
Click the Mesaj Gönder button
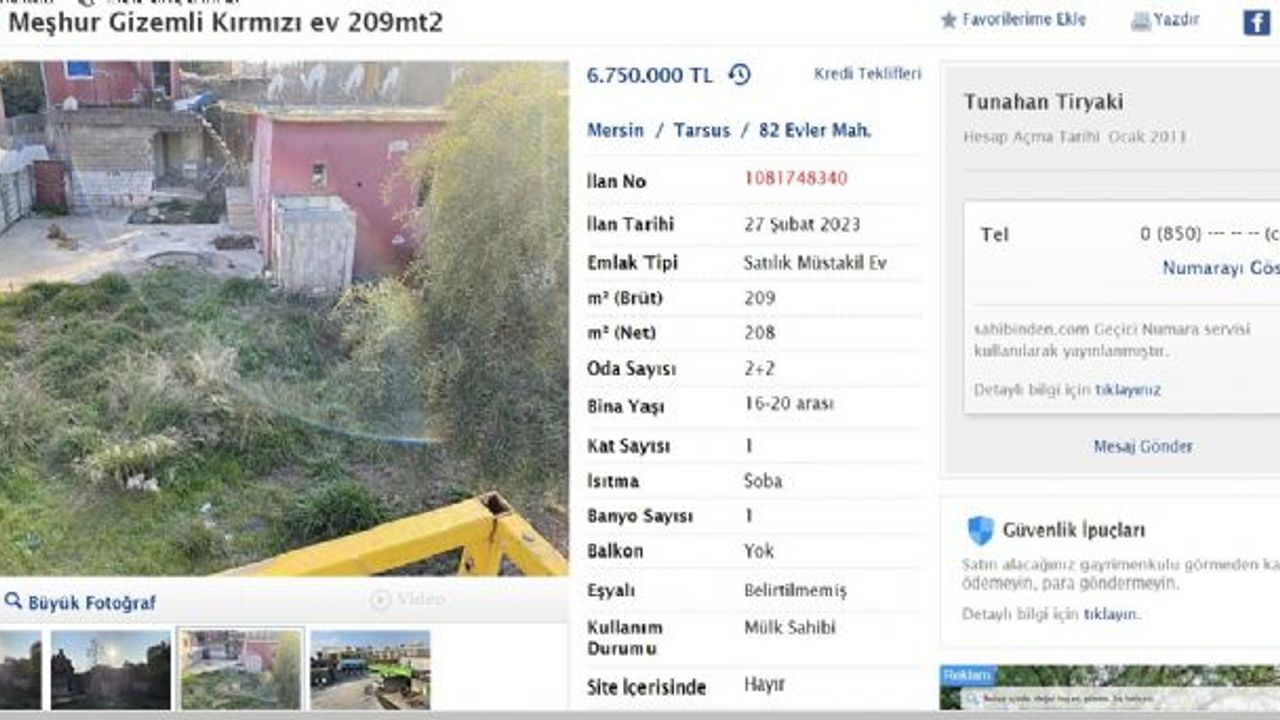(x=1143, y=447)
